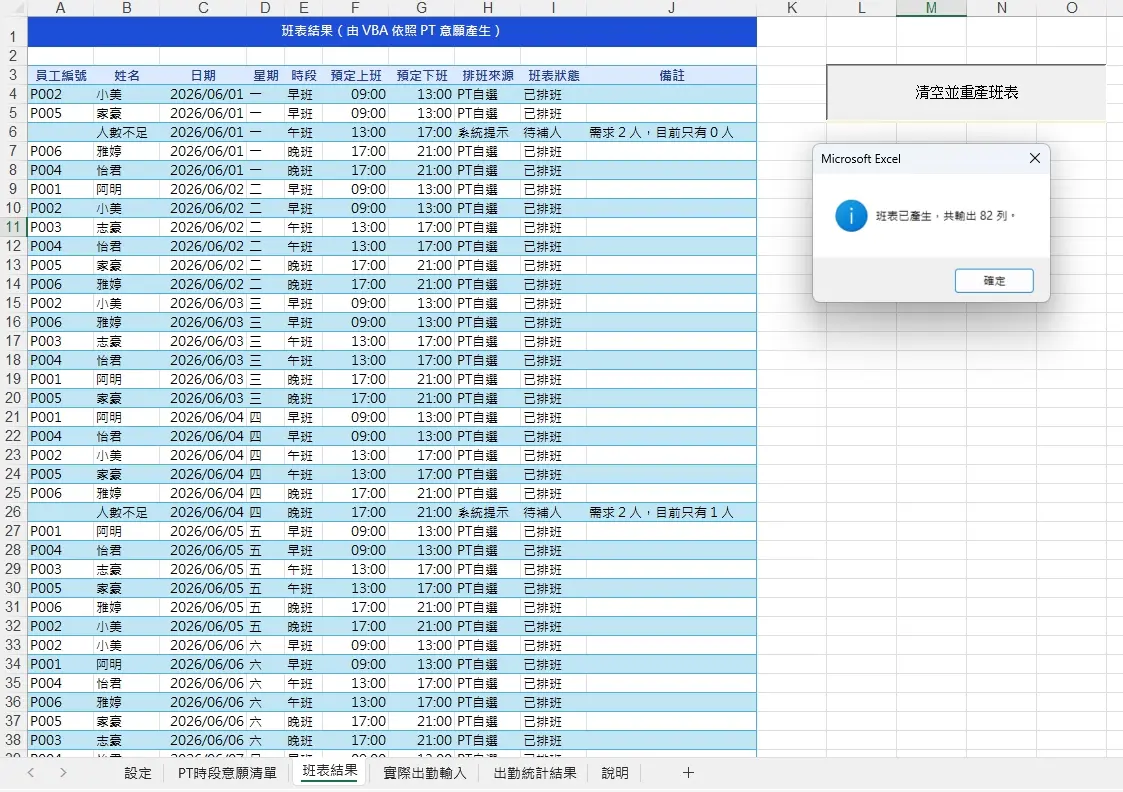Select row 11 header
The height and width of the screenshot is (792, 1123).
(x=14, y=227)
